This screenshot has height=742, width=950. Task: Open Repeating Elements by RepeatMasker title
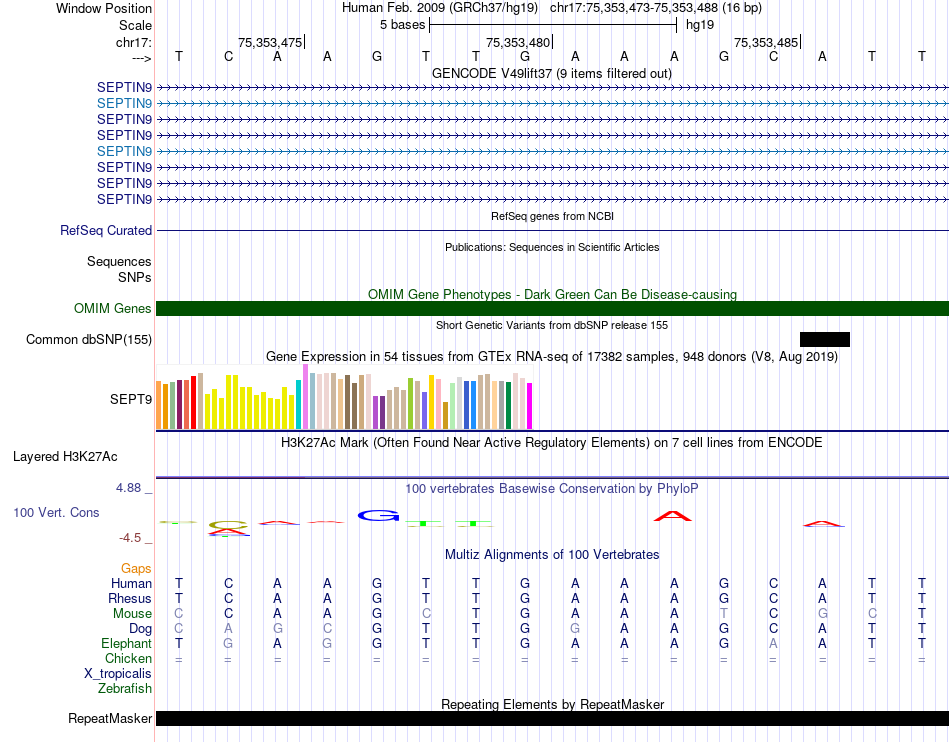click(x=553, y=704)
